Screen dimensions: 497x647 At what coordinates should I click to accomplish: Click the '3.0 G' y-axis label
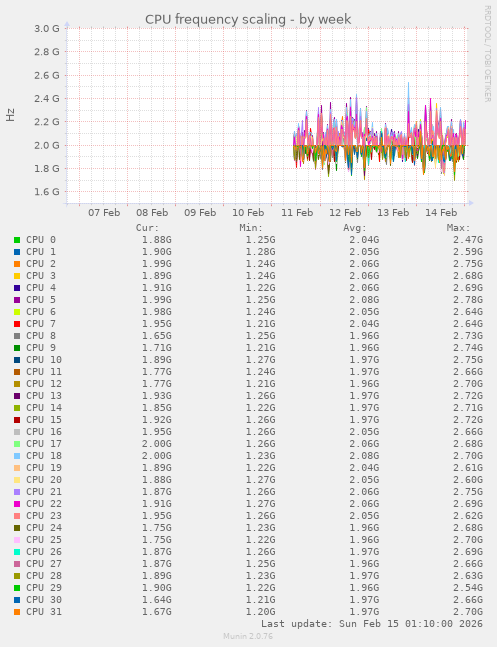[47, 28]
